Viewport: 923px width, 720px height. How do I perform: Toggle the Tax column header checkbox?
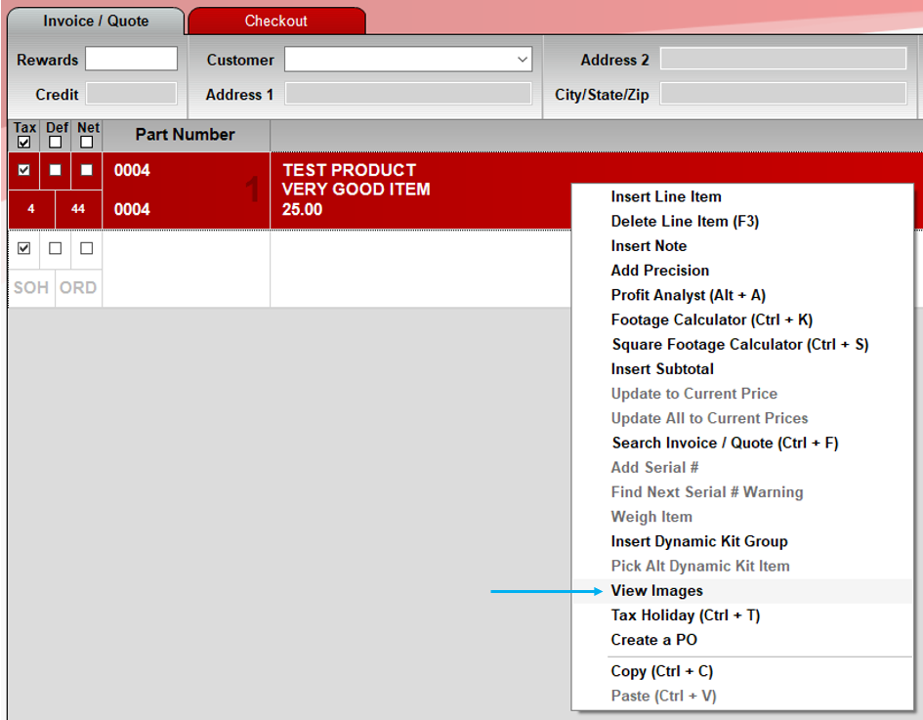(24, 142)
